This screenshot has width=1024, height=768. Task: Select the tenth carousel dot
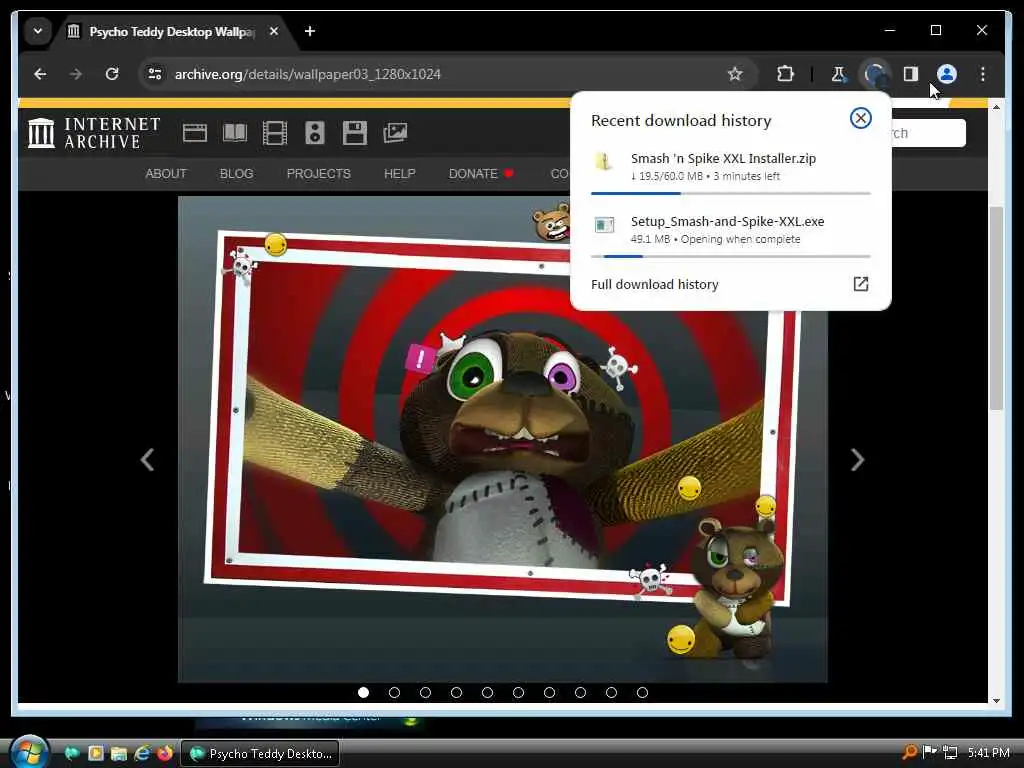[643, 692]
